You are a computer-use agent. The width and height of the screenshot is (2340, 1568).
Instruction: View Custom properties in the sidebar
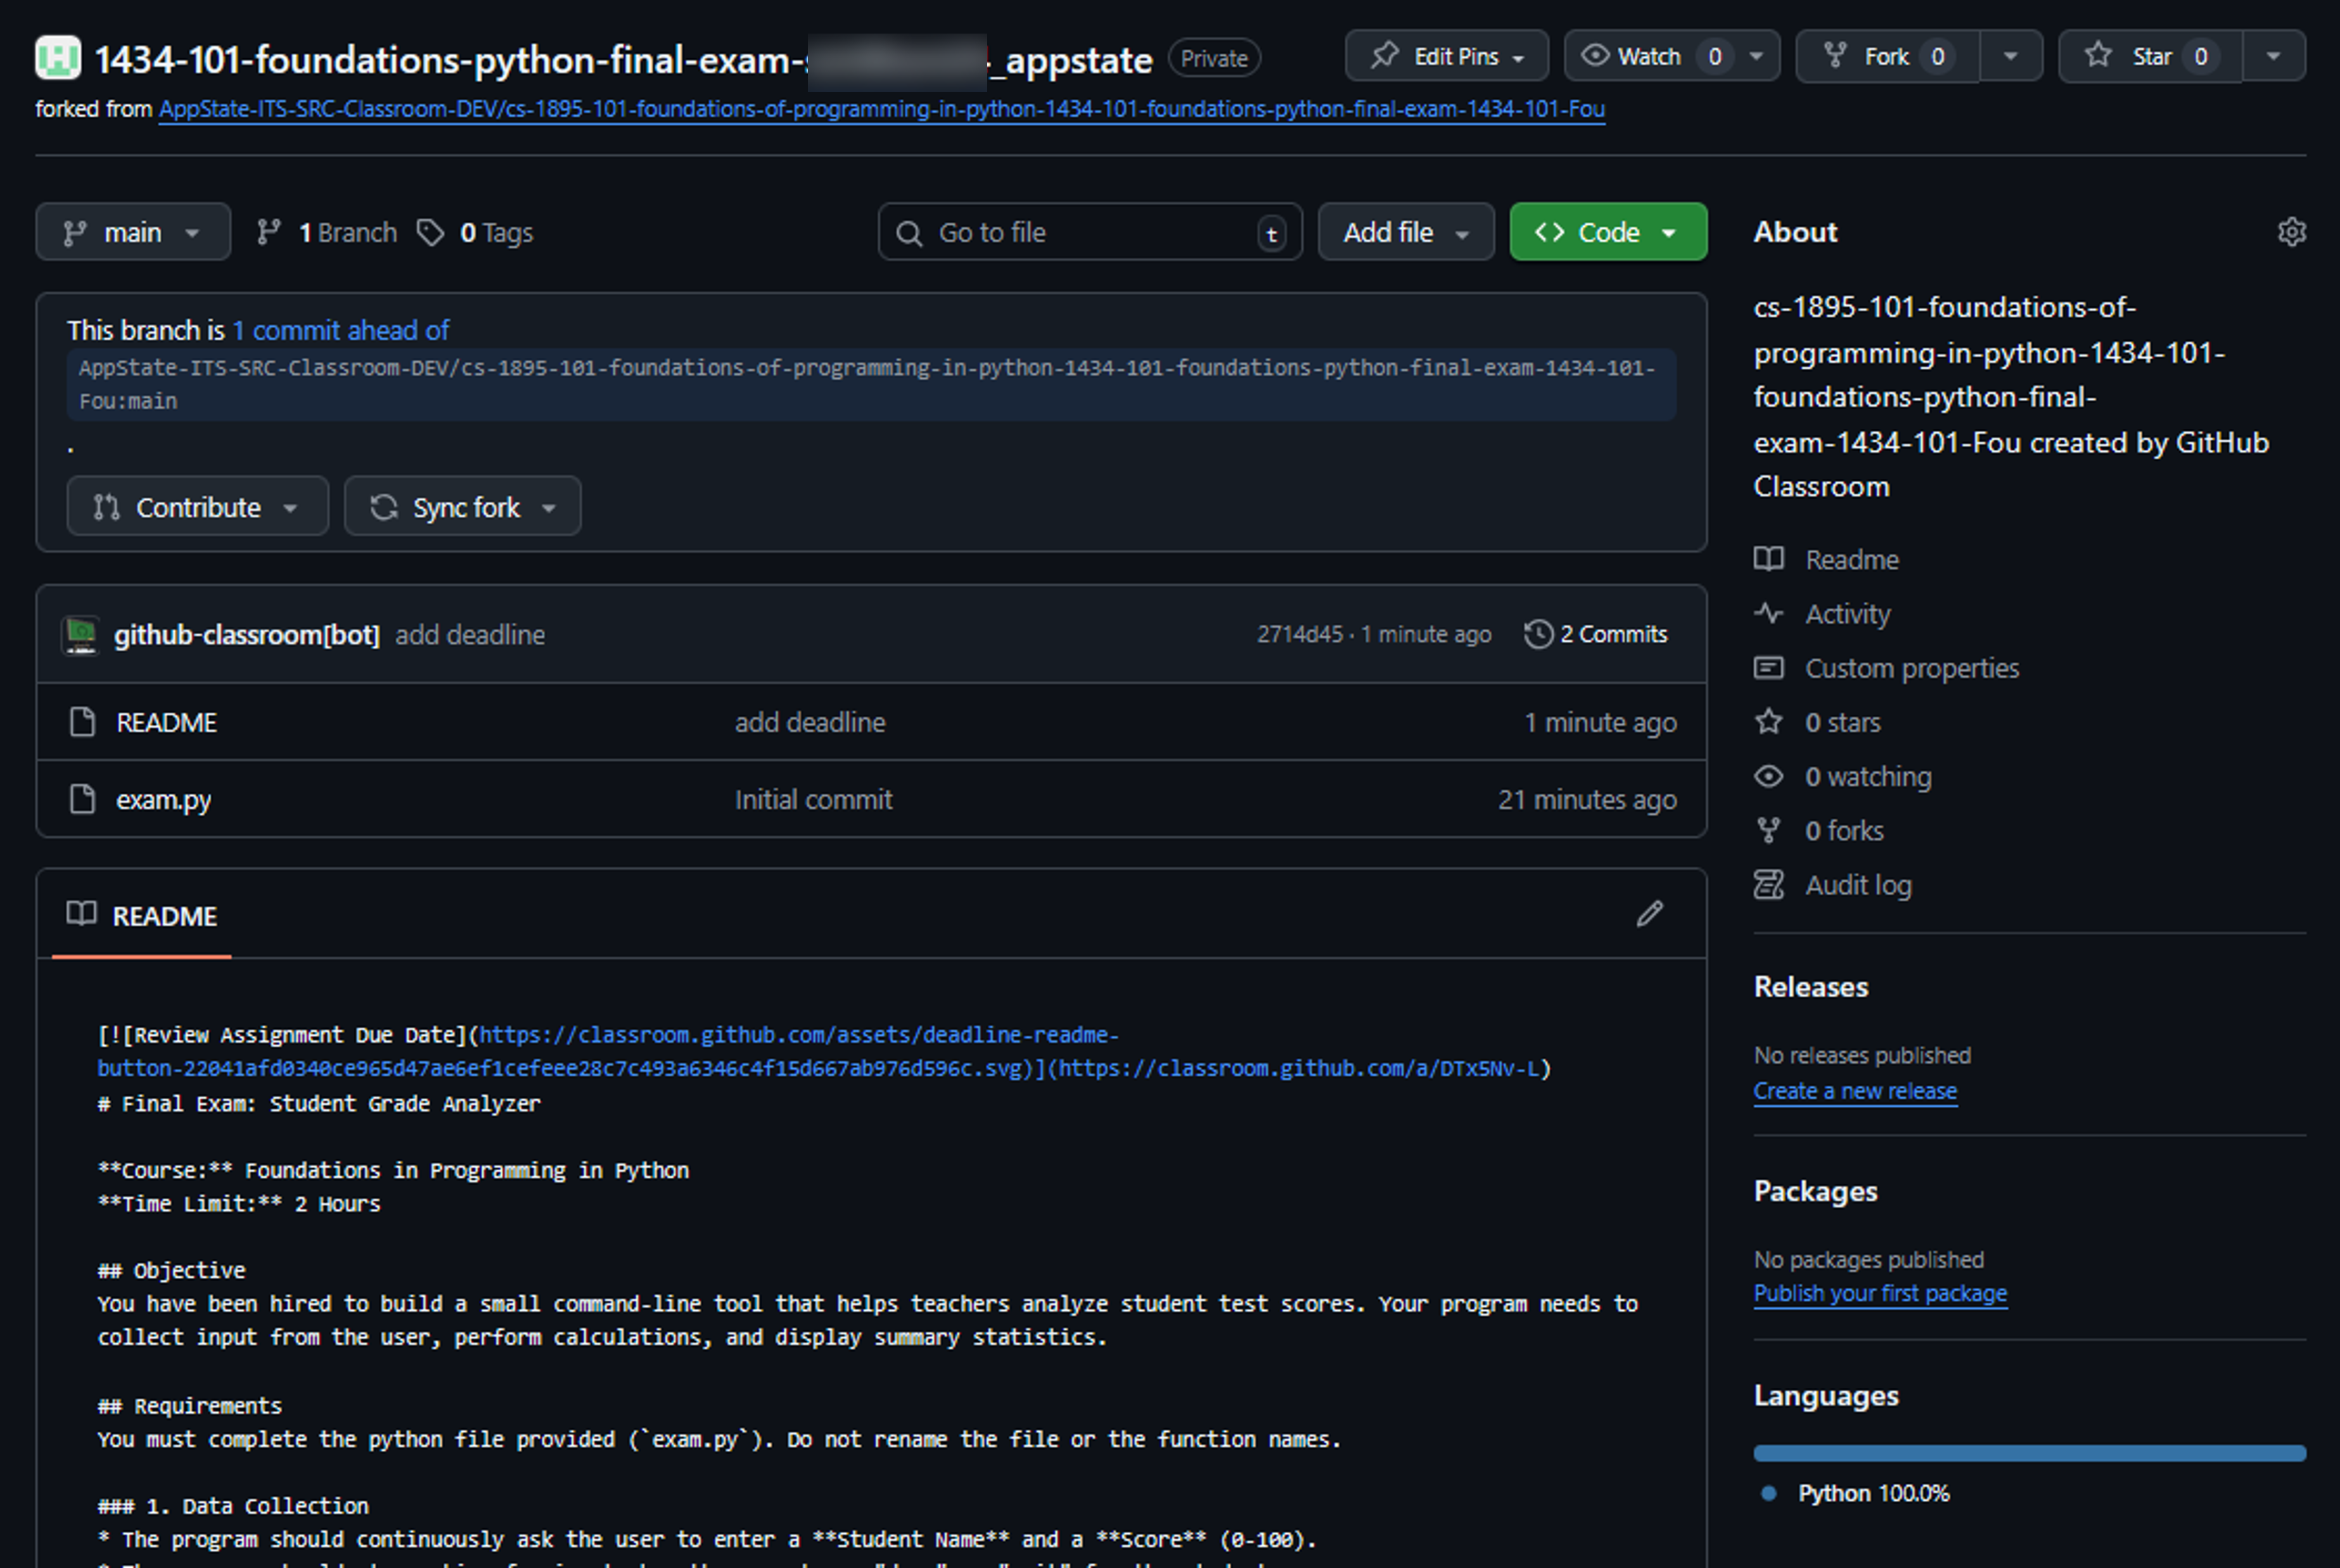tap(1911, 668)
